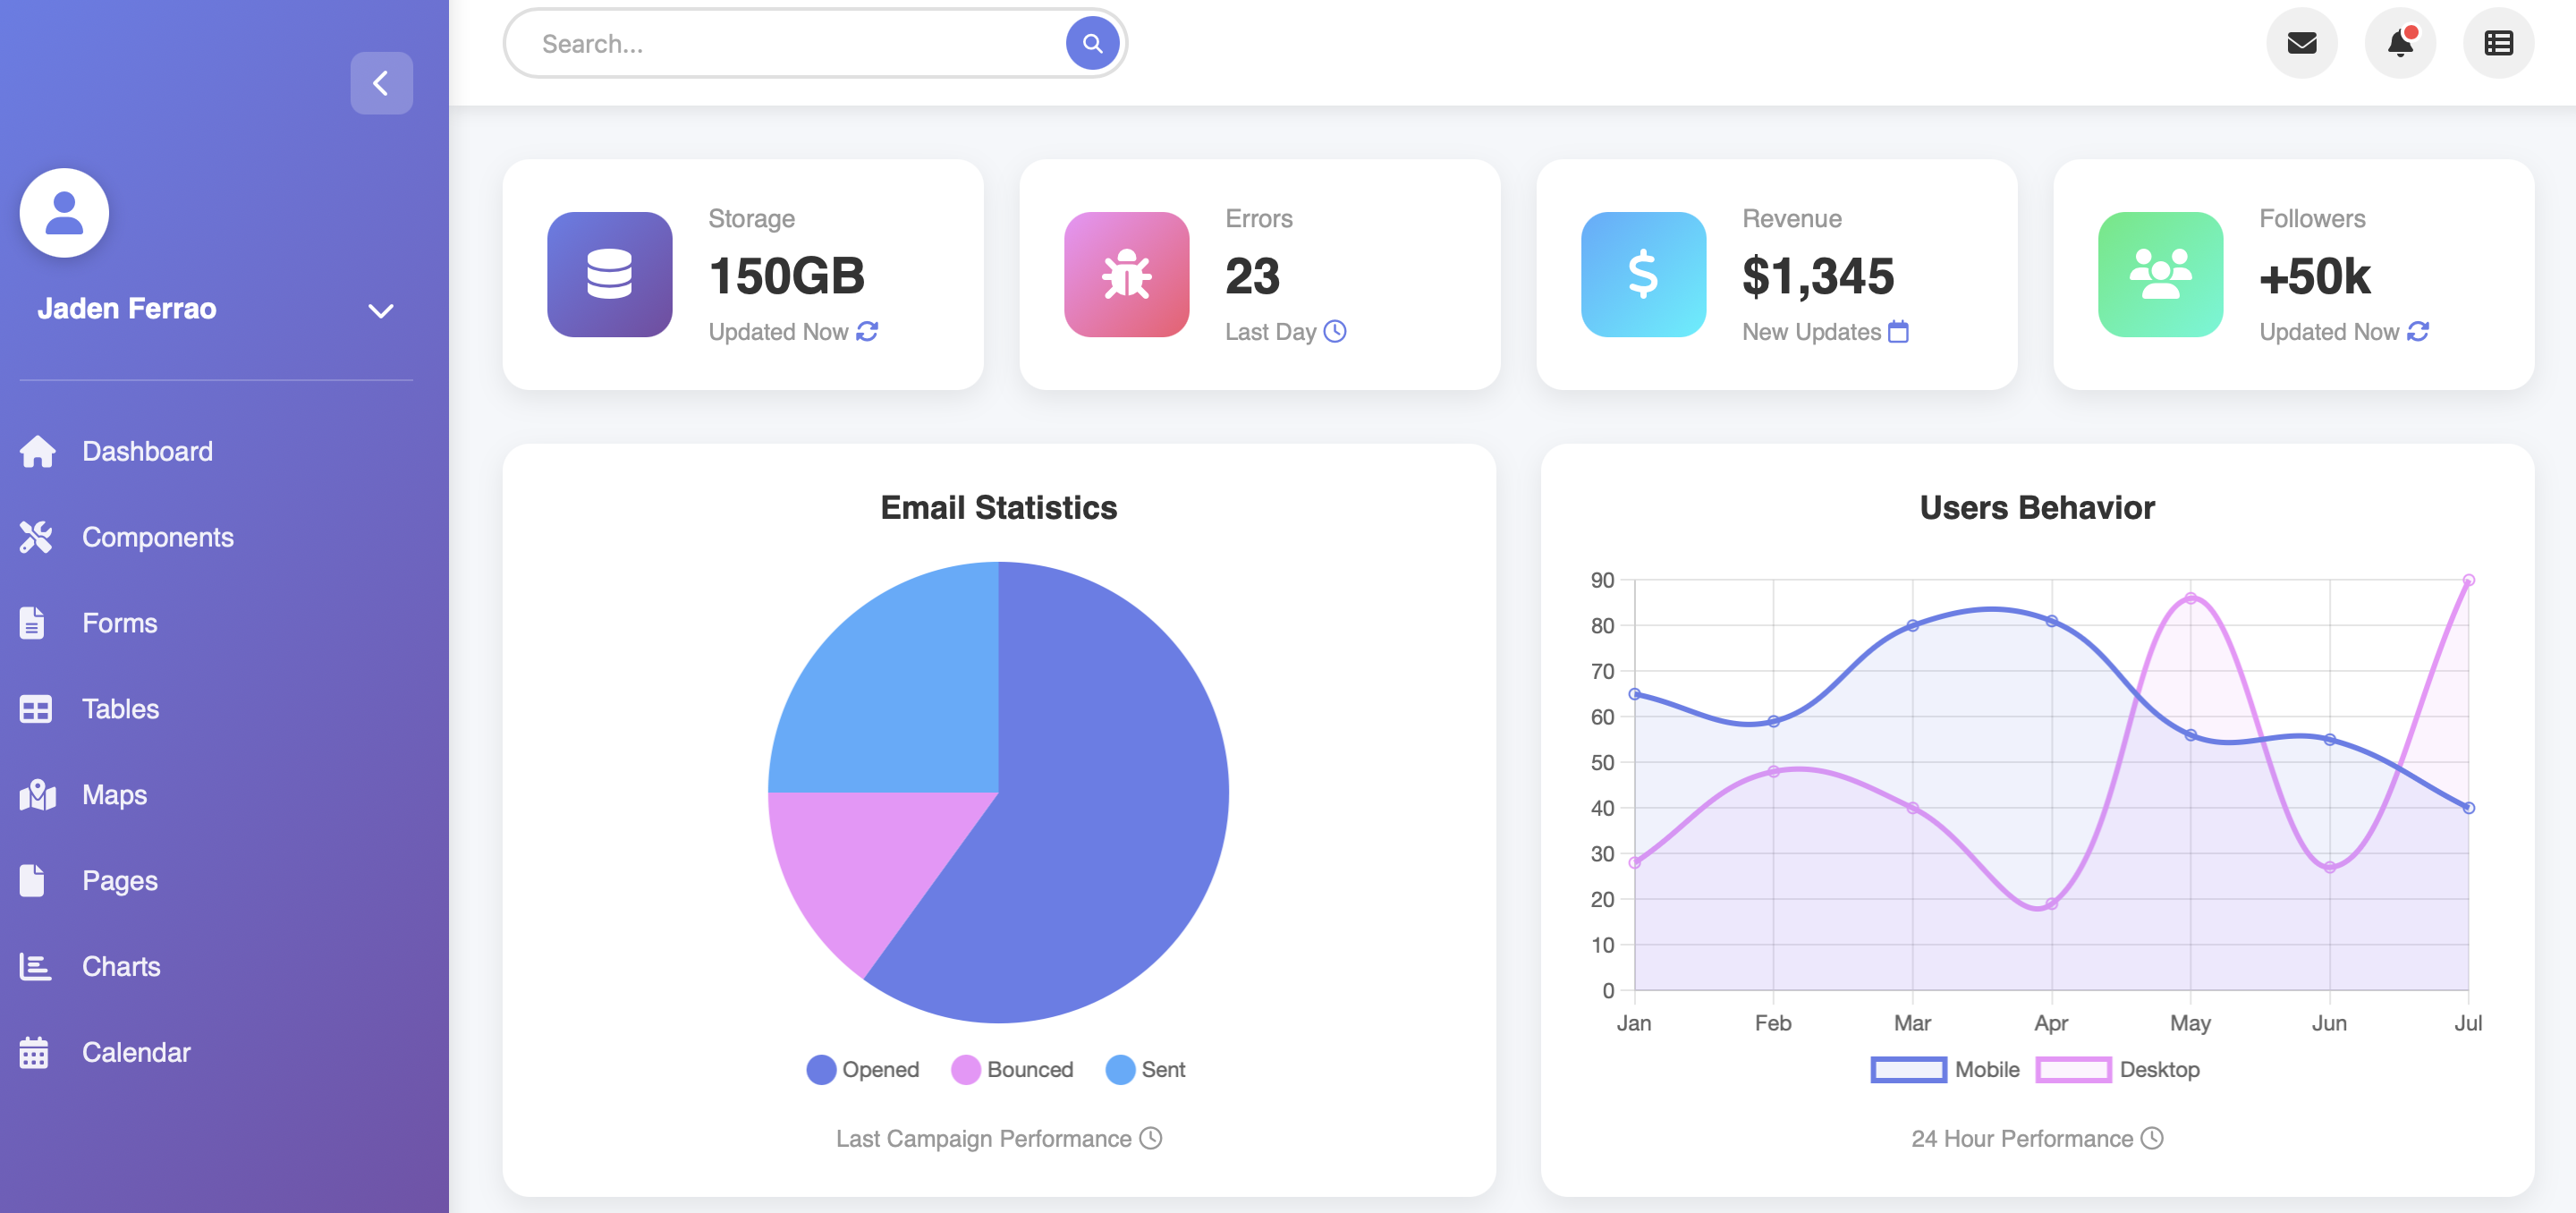Click the Desktop legend color swatch
The width and height of the screenshot is (2576, 1213).
pyautogui.click(x=2072, y=1069)
